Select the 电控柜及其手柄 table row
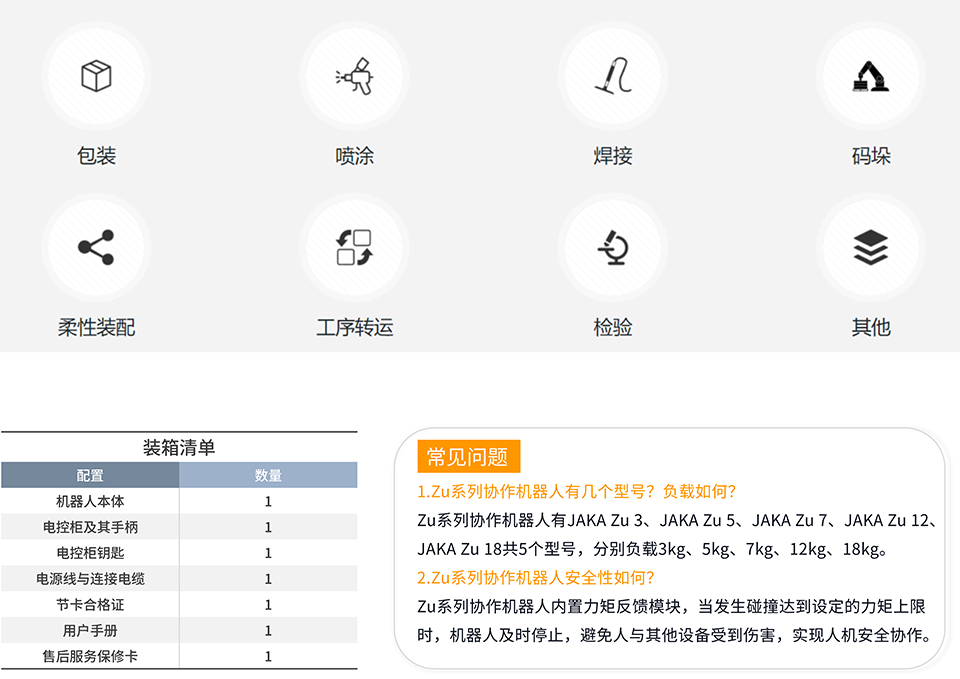Screen dimensions: 960x679 (90, 527)
